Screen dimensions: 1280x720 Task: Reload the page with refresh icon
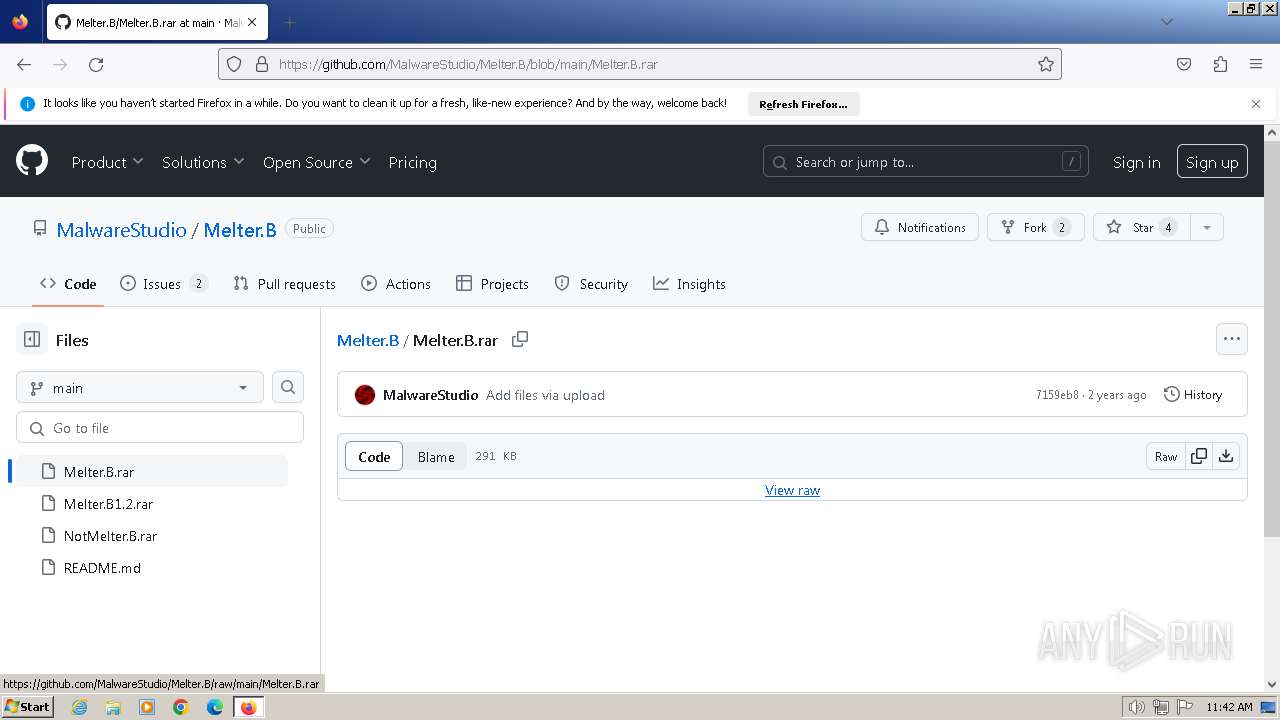96,64
